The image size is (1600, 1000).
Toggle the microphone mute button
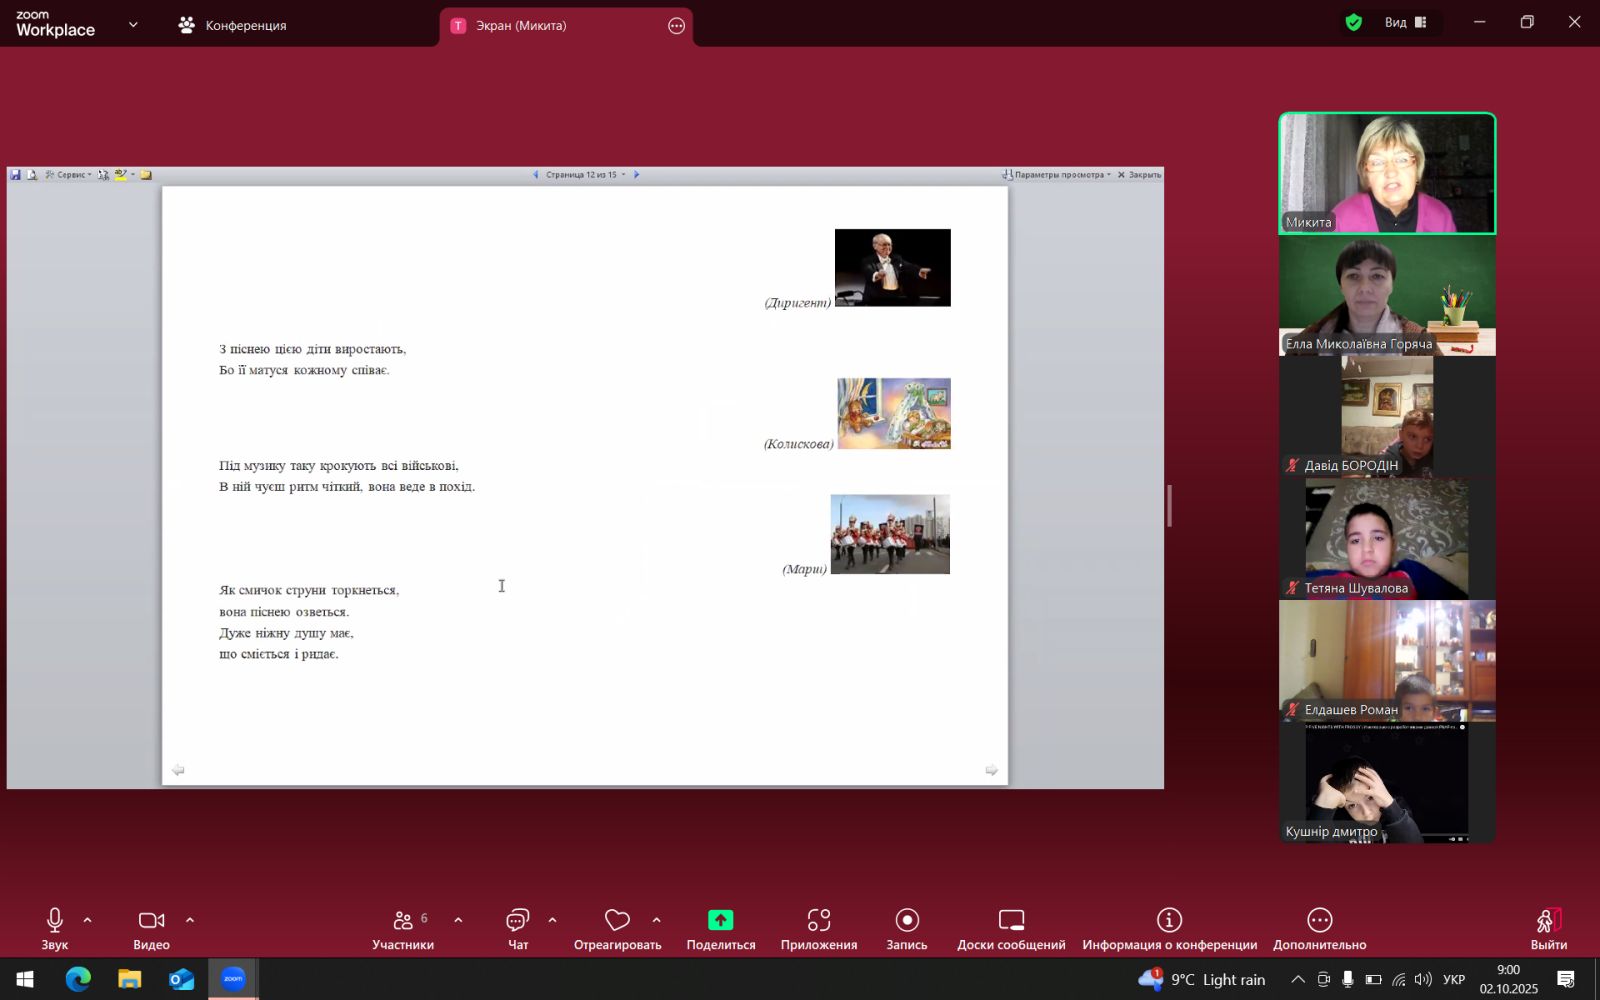coord(55,921)
